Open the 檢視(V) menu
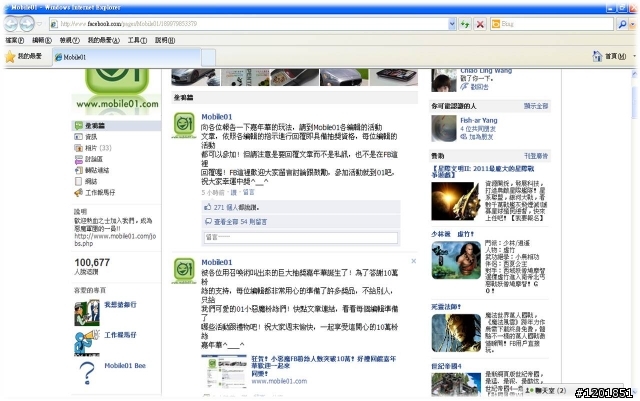Screen dimensions: 640x401 (69, 40)
